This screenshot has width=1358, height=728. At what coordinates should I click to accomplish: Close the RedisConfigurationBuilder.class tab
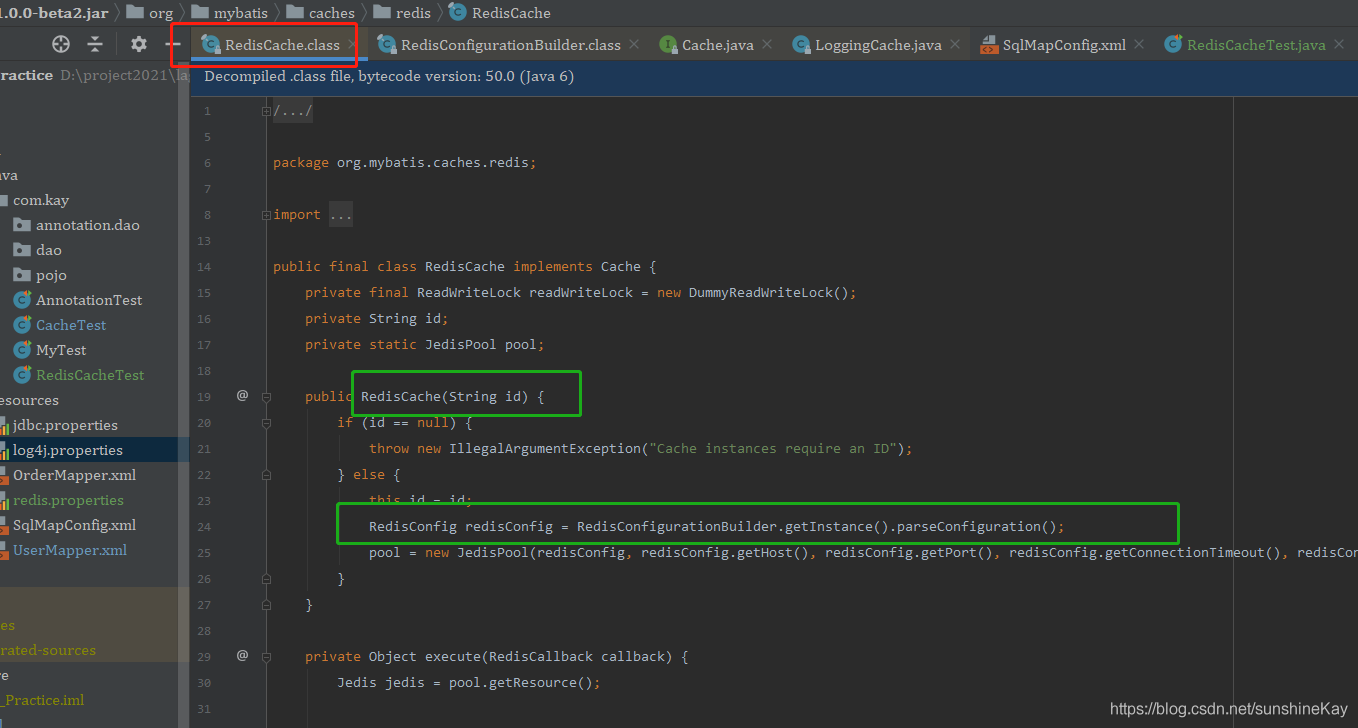click(633, 45)
